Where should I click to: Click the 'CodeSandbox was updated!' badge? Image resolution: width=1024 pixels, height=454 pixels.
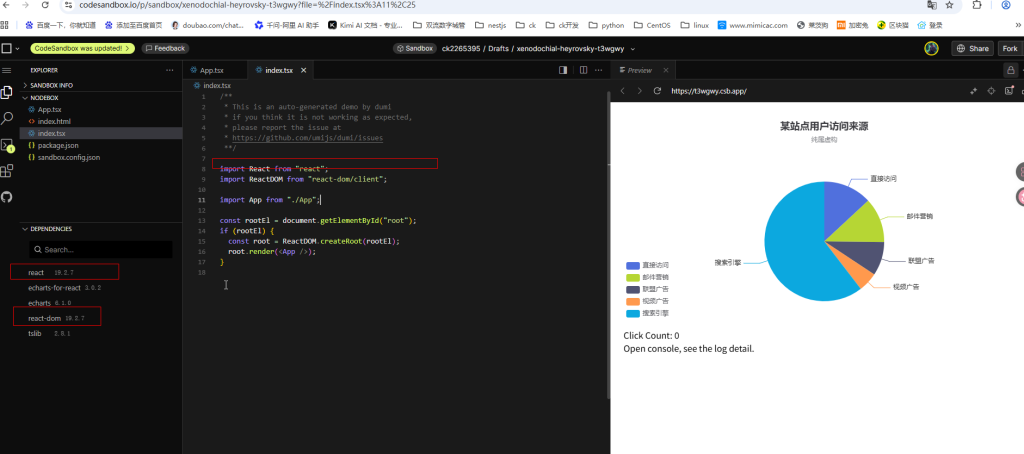(82, 48)
